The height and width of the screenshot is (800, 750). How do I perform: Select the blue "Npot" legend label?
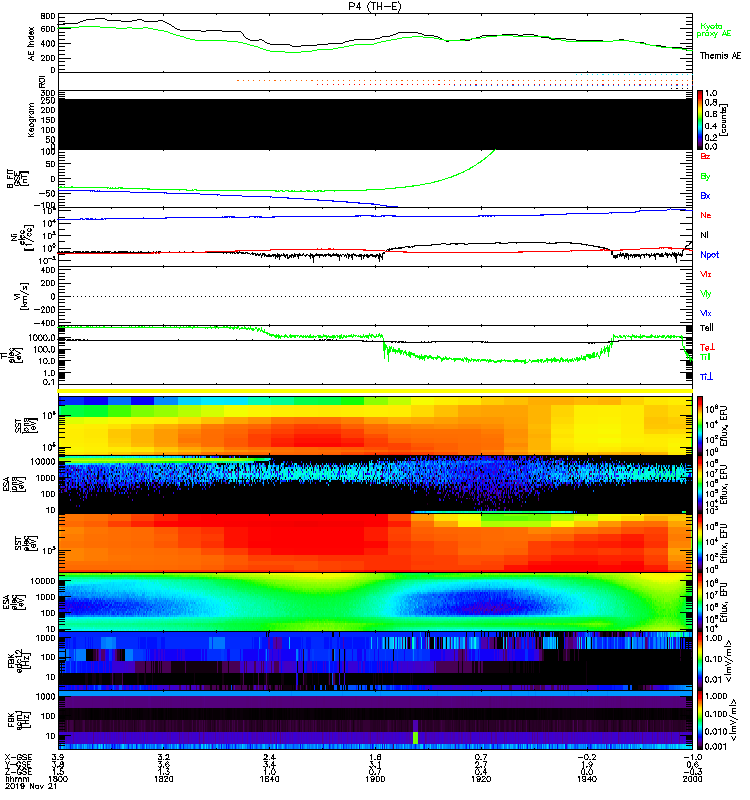(709, 255)
